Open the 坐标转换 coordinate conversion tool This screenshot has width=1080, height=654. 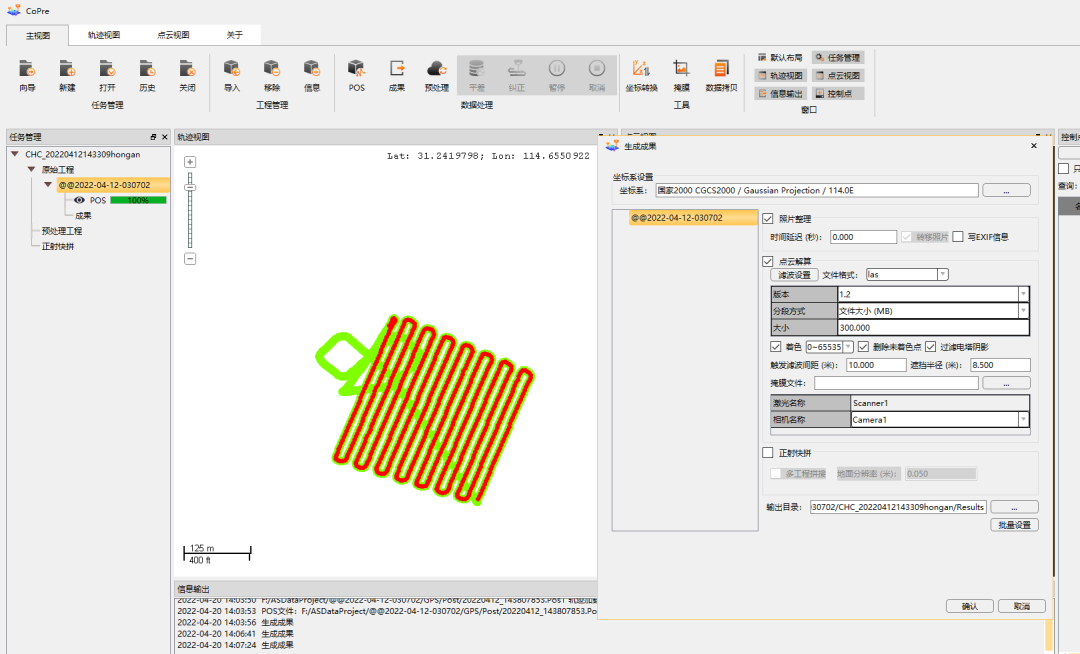641,70
